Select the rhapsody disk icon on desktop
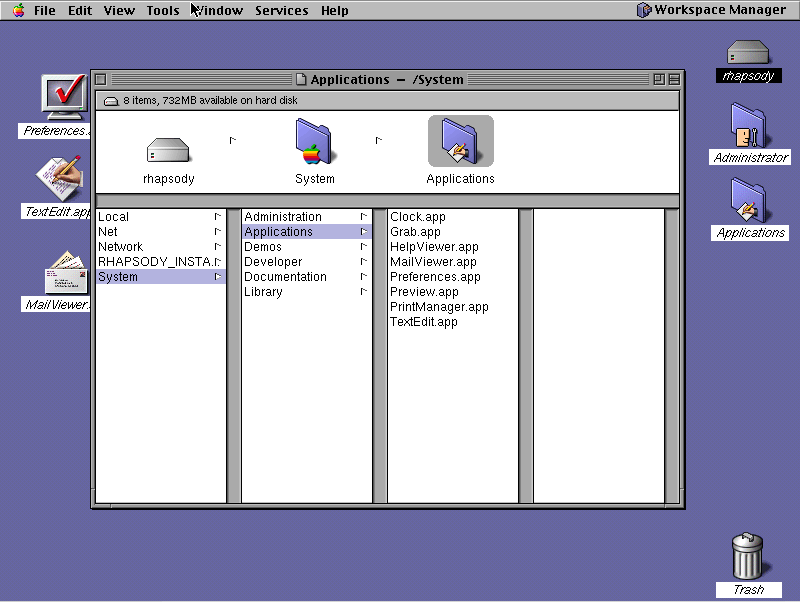This screenshot has width=800, height=602. (x=748, y=53)
